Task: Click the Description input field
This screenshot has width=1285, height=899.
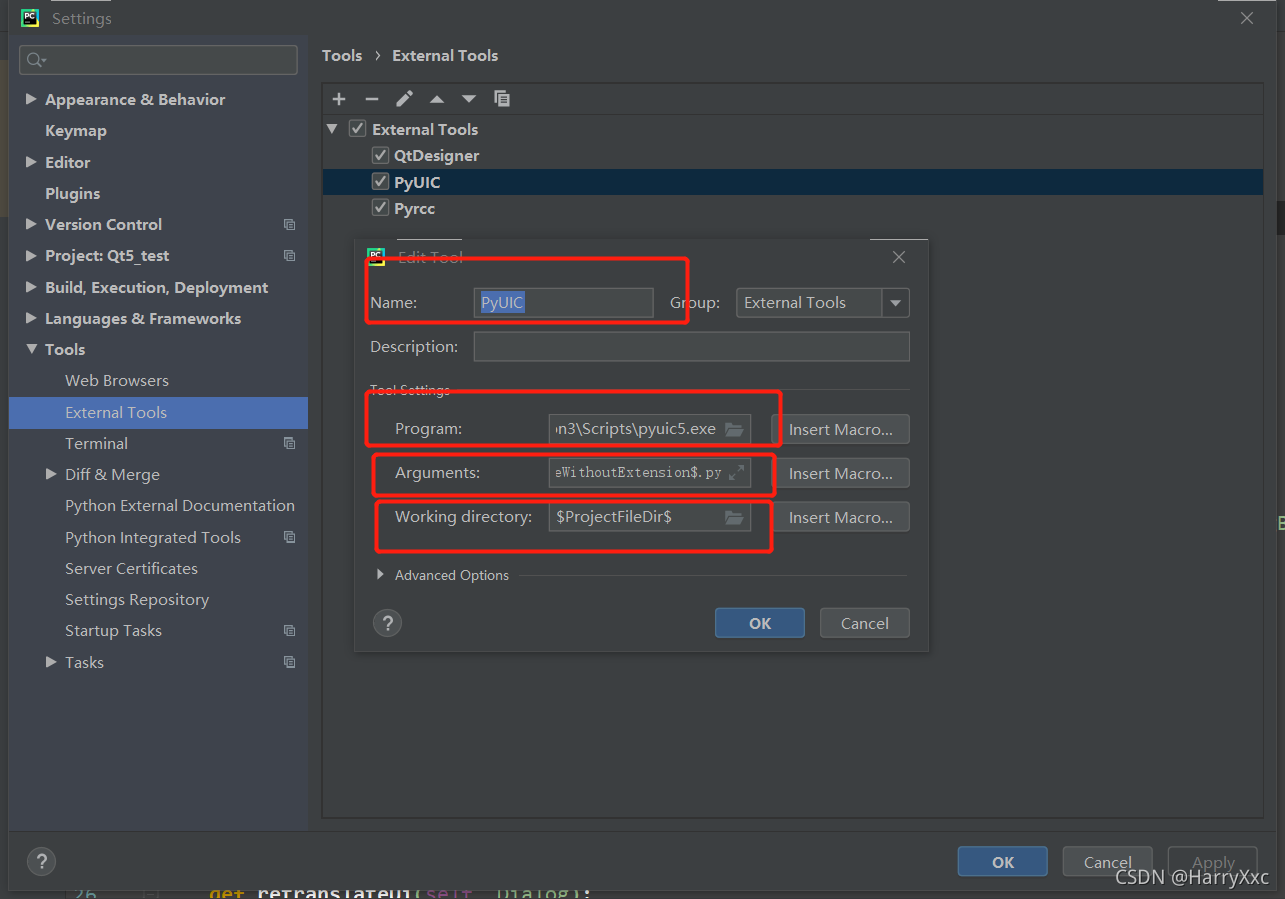Action: point(692,347)
